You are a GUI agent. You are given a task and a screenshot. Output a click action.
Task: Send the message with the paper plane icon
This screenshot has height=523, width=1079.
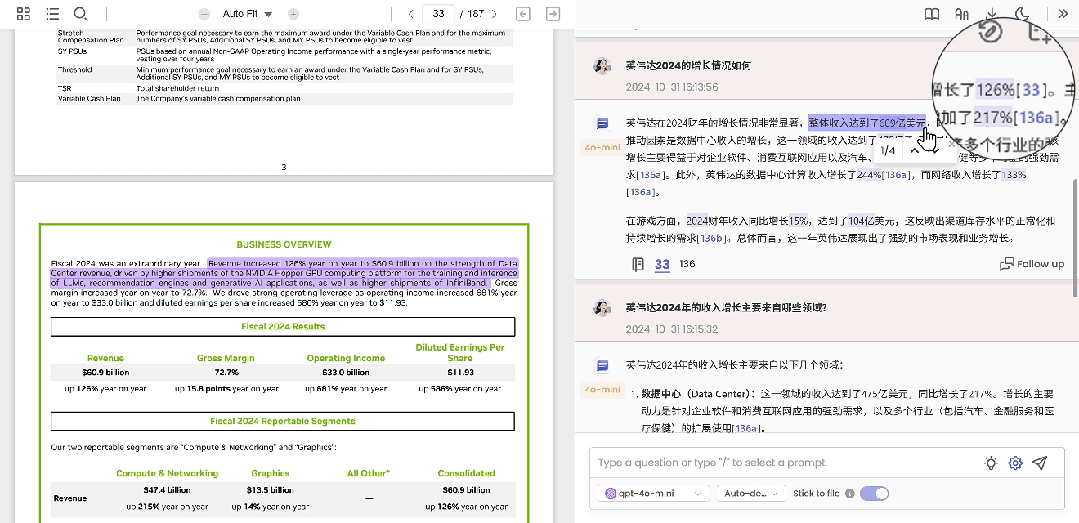click(1040, 463)
